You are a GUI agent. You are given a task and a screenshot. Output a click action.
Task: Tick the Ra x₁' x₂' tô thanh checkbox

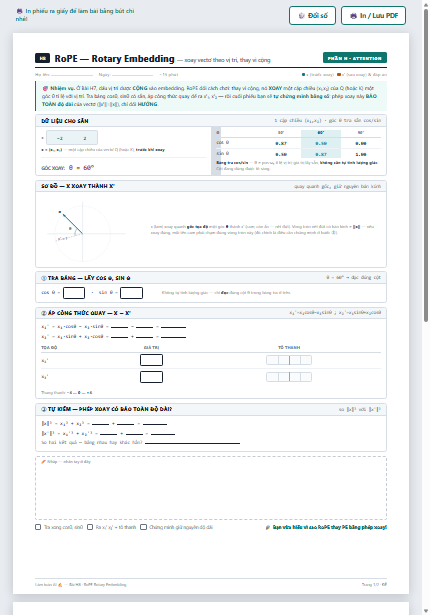[90, 527]
